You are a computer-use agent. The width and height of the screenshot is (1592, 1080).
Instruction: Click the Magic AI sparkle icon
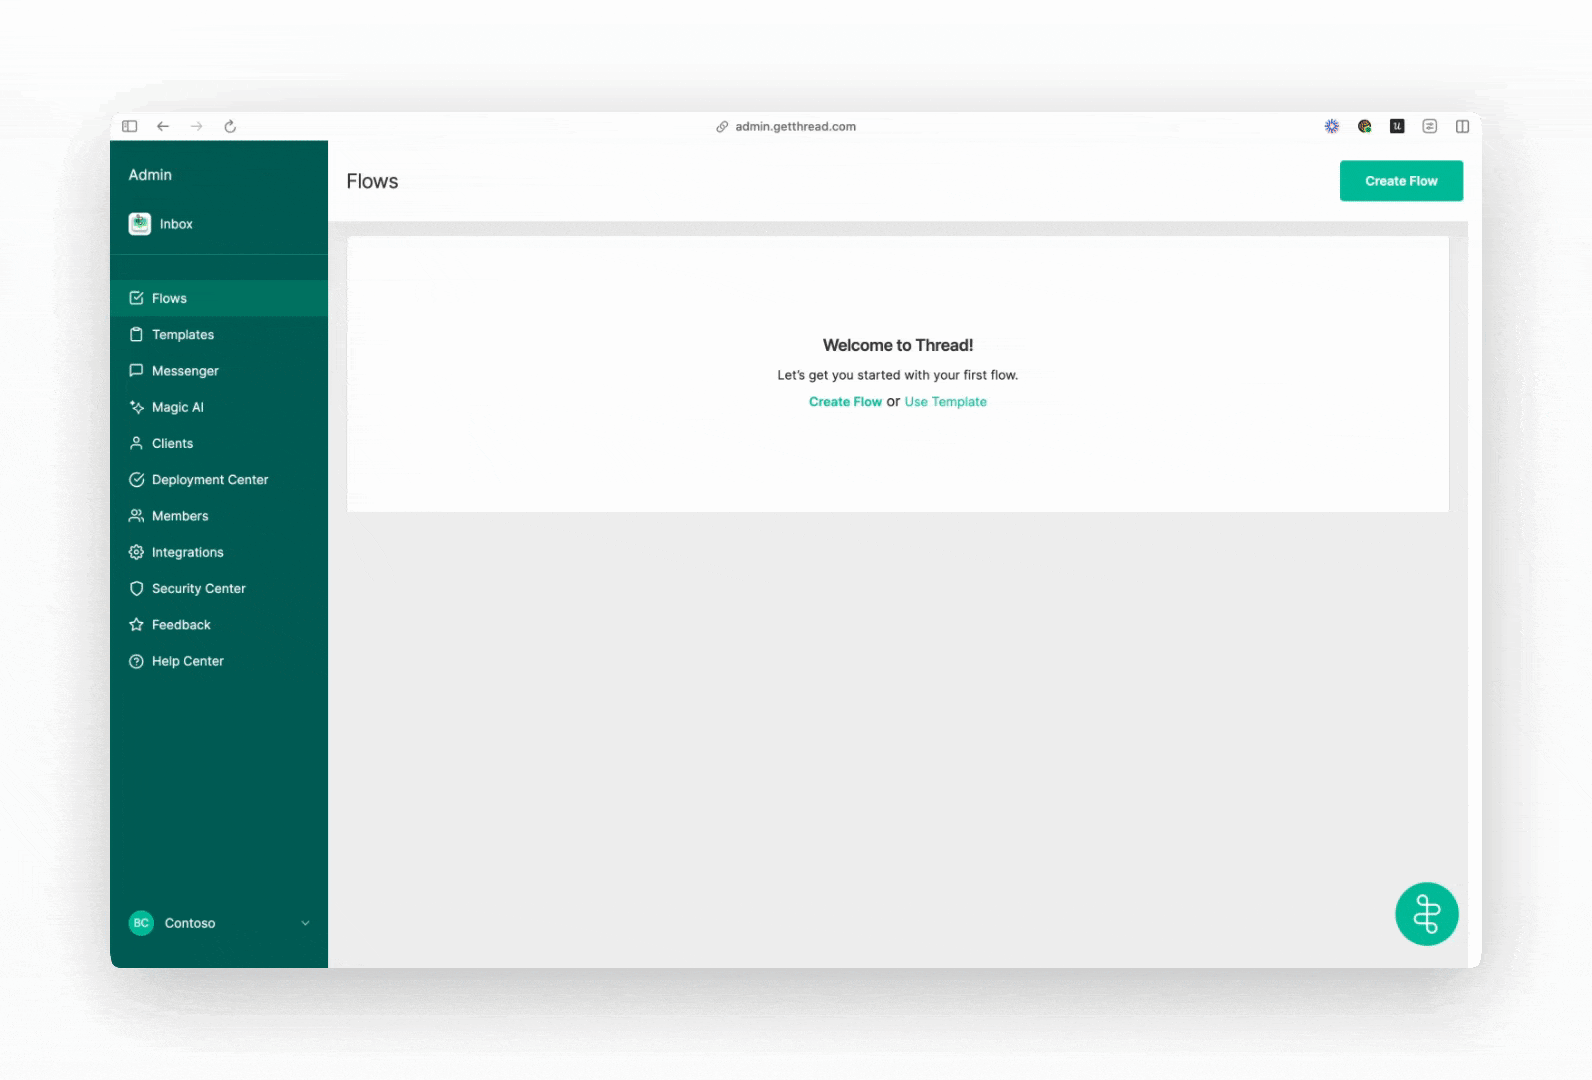click(137, 407)
